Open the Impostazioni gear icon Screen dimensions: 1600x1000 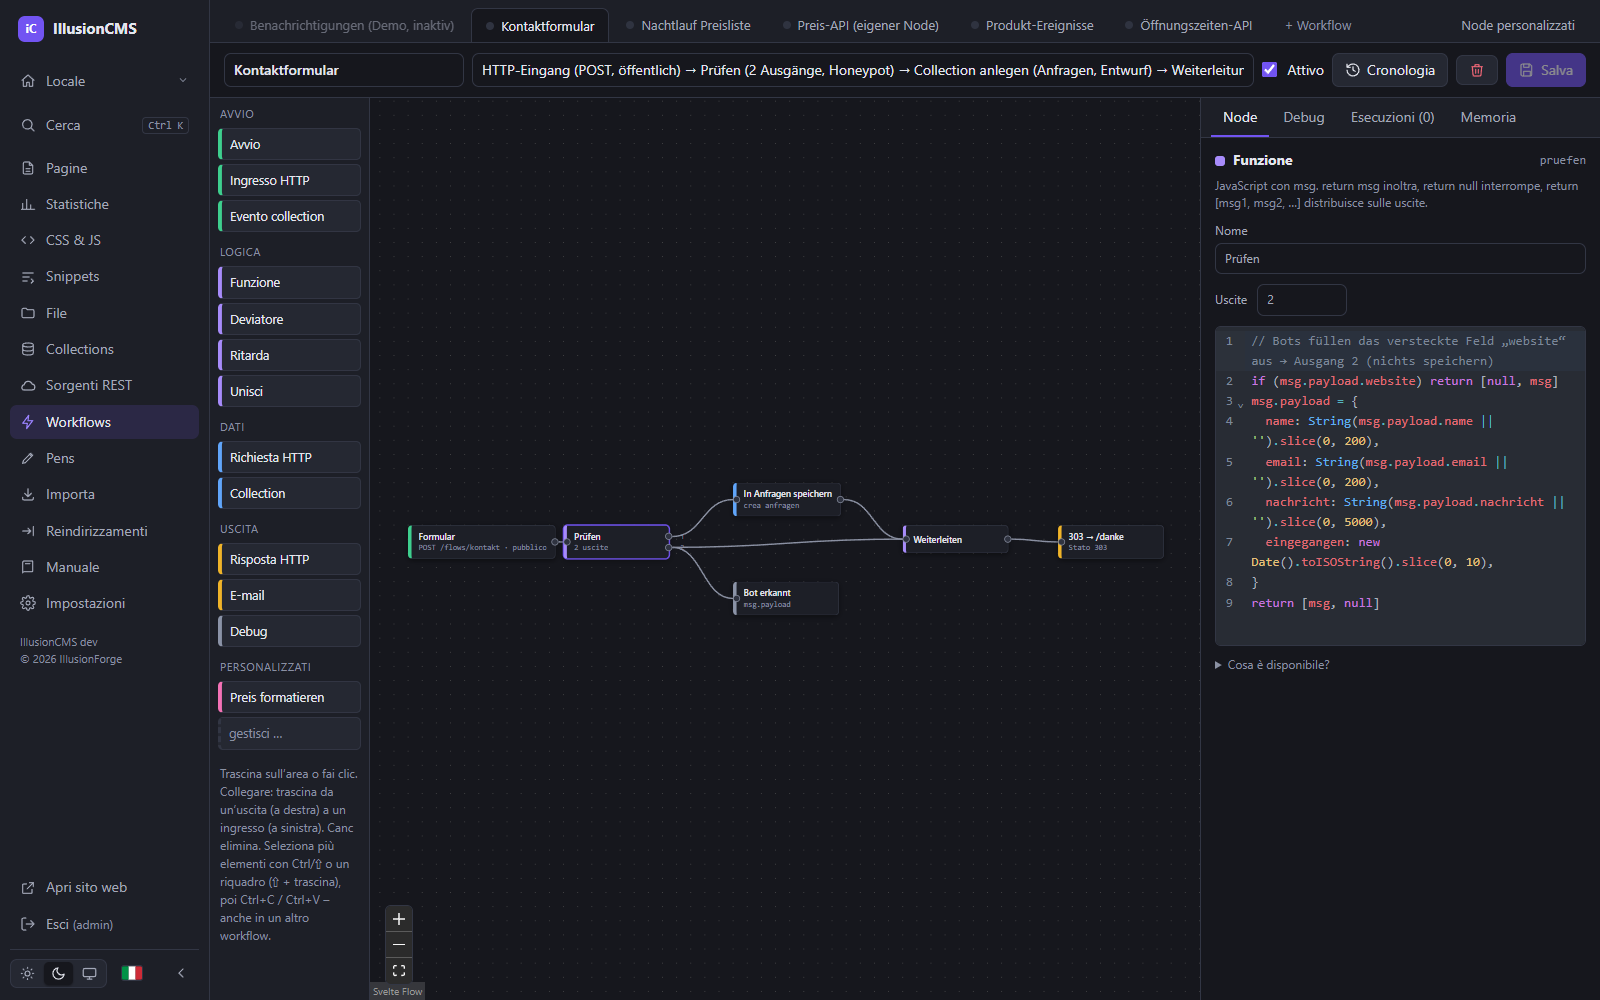pos(28,603)
